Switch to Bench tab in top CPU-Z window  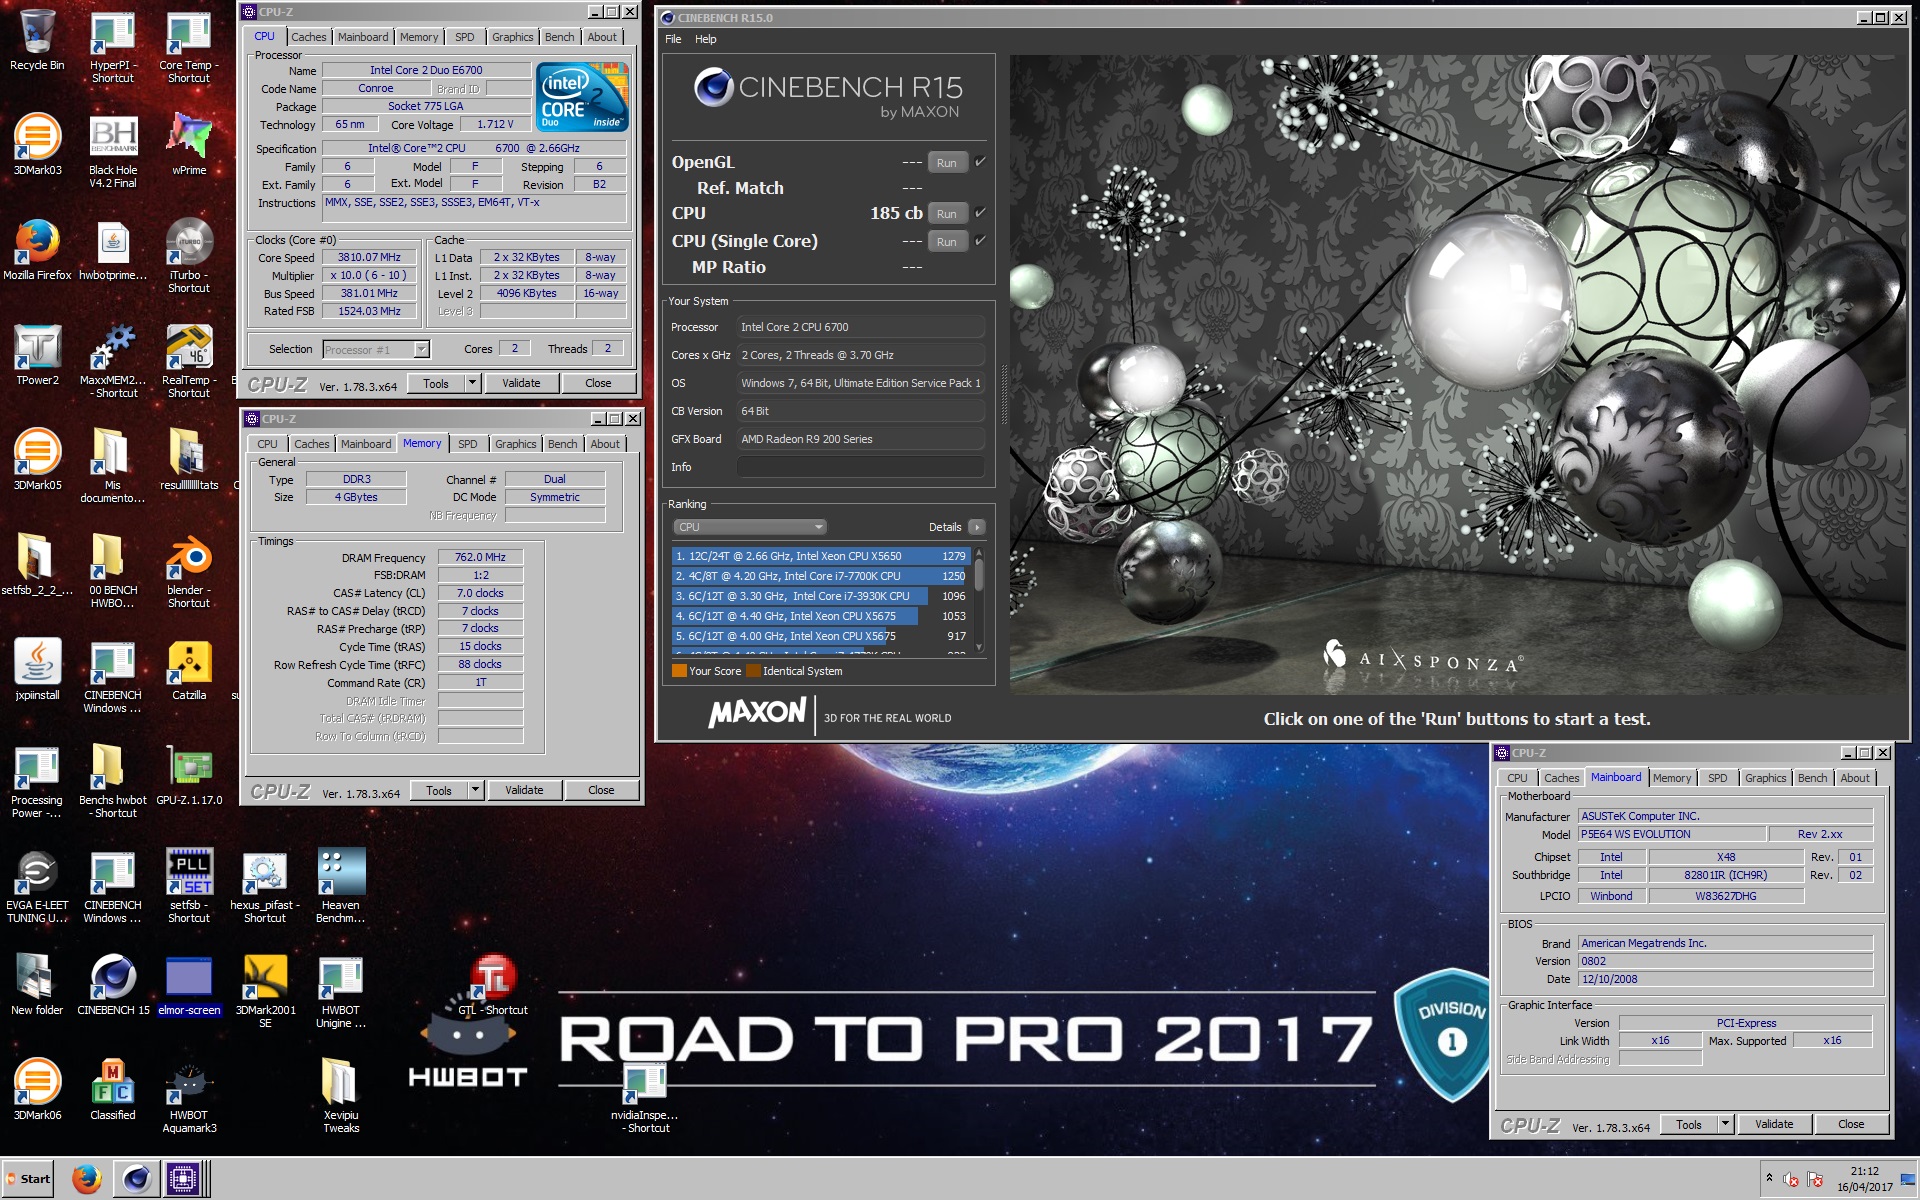pyautogui.click(x=560, y=37)
